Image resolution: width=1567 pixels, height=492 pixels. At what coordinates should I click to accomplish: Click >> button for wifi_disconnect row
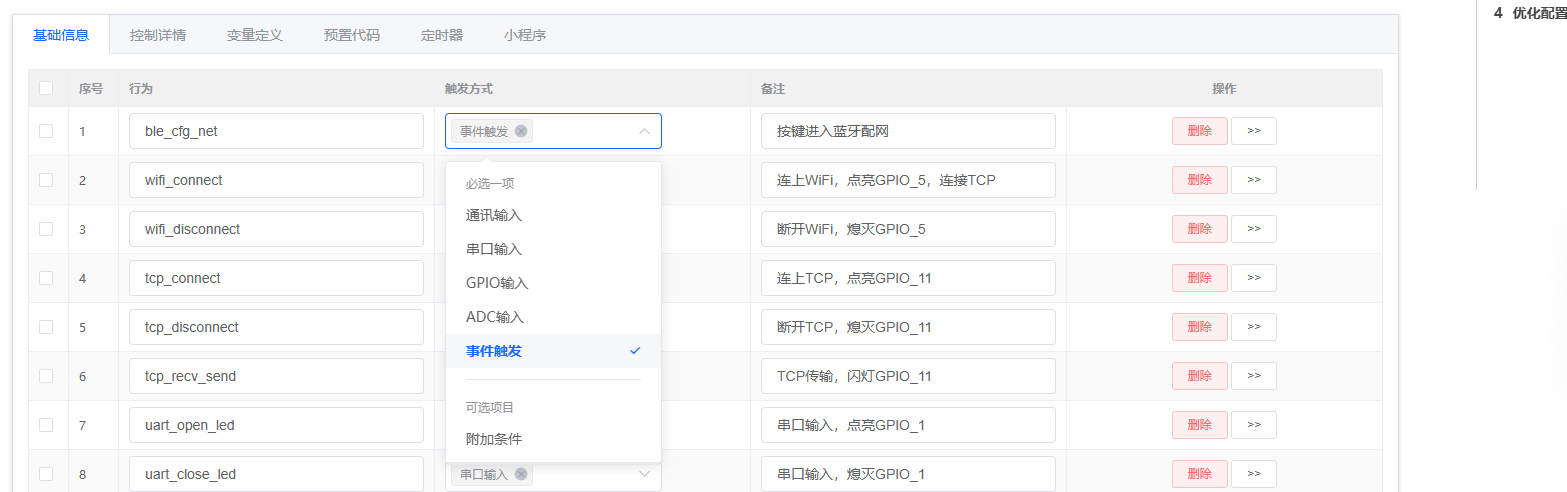1254,229
